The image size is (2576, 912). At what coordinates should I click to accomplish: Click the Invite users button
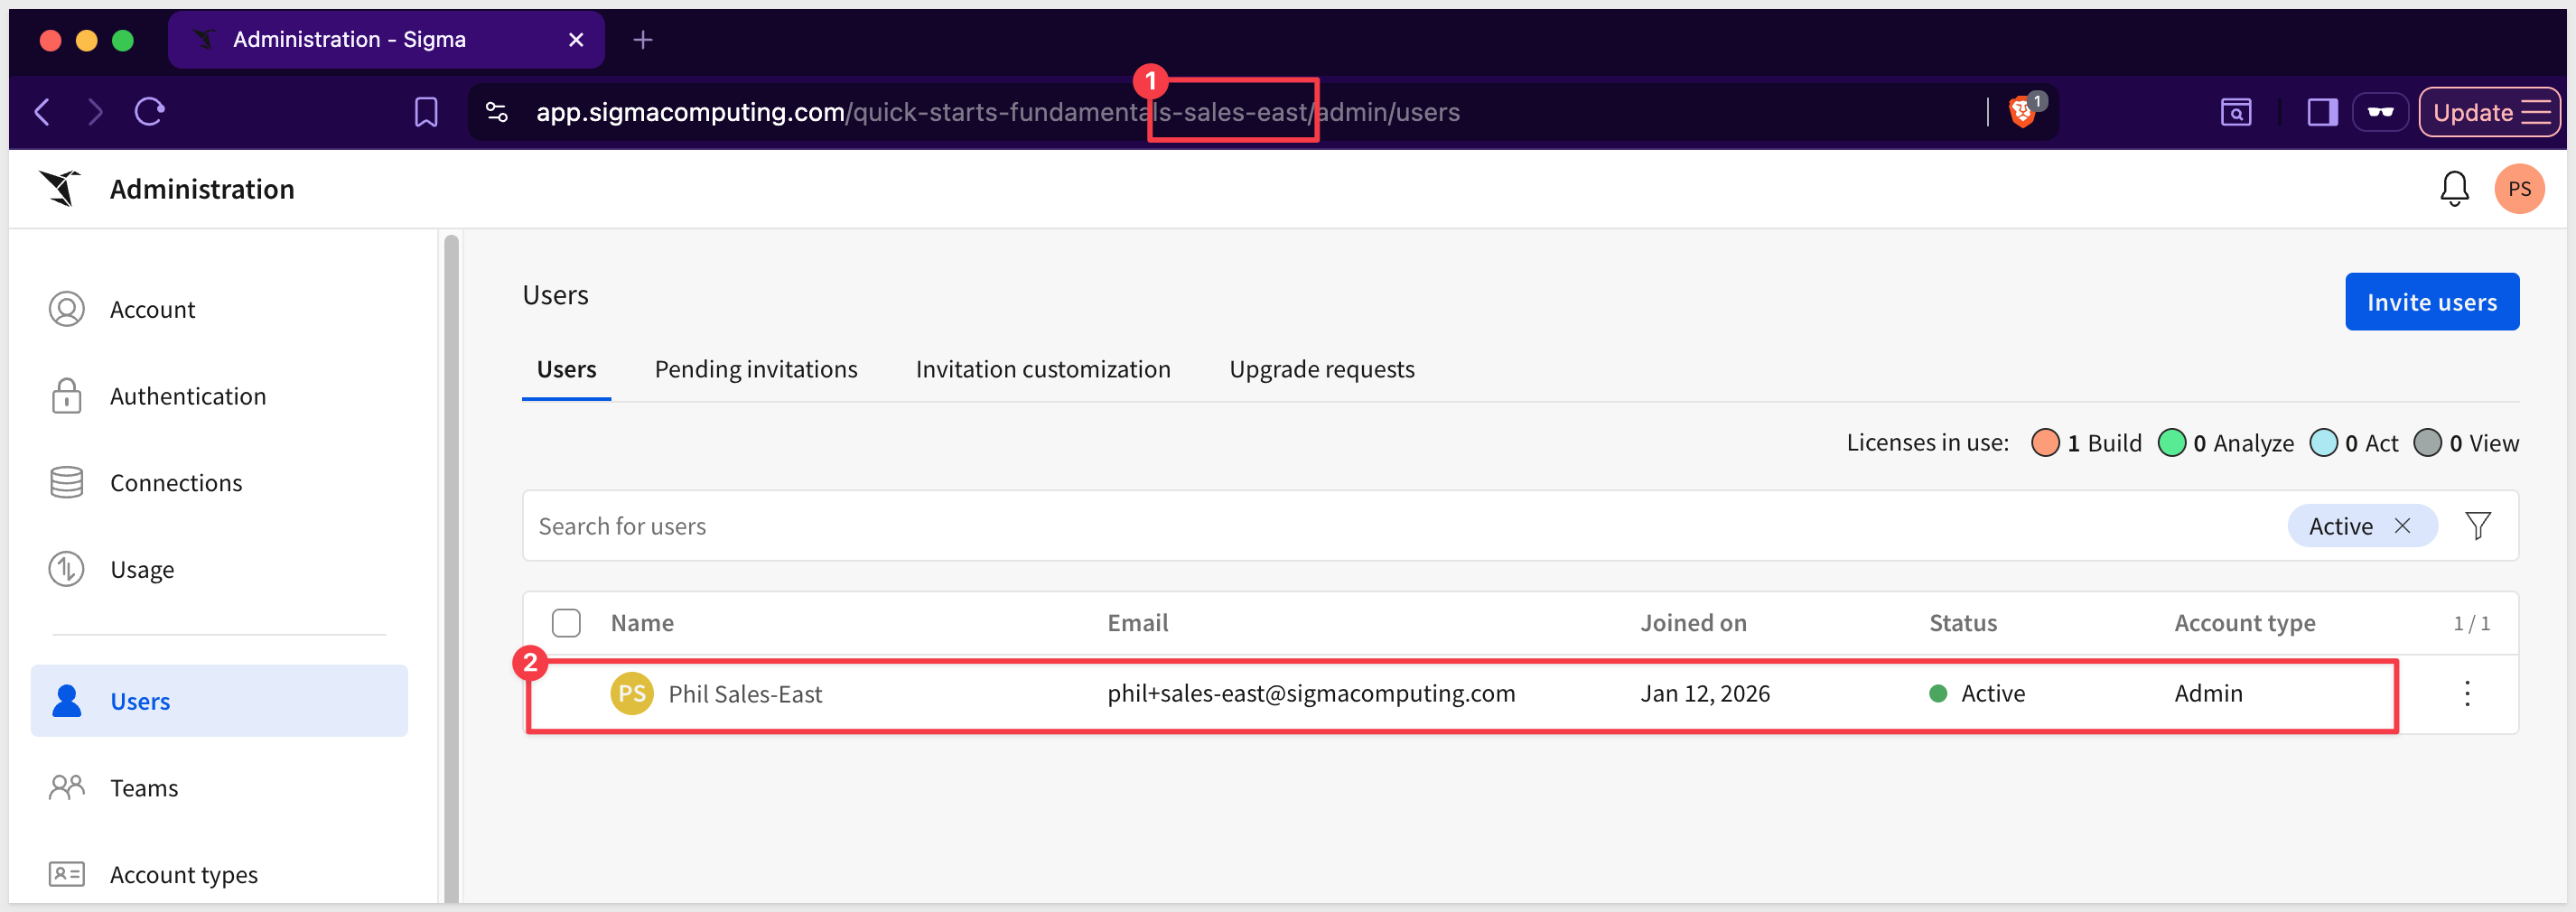coord(2431,302)
